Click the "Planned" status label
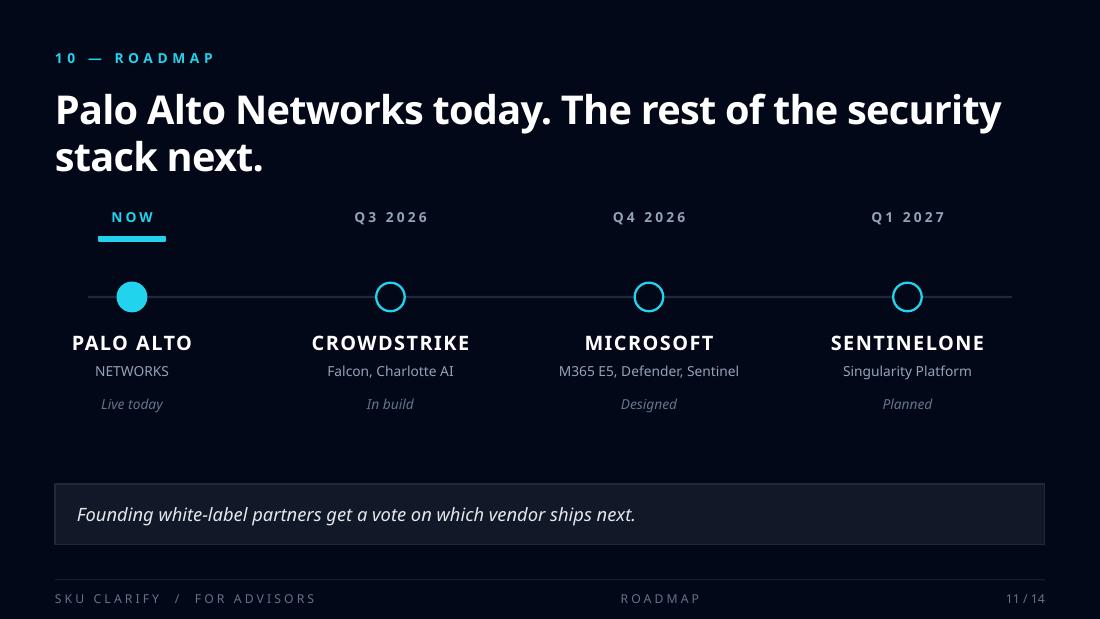The image size is (1100, 619). click(907, 404)
